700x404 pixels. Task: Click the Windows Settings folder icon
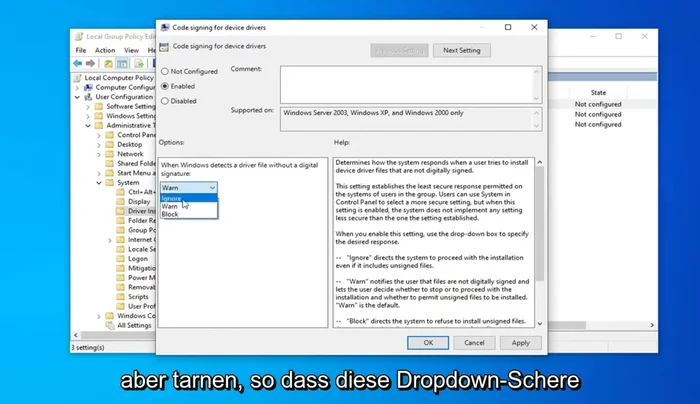[x=99, y=116]
